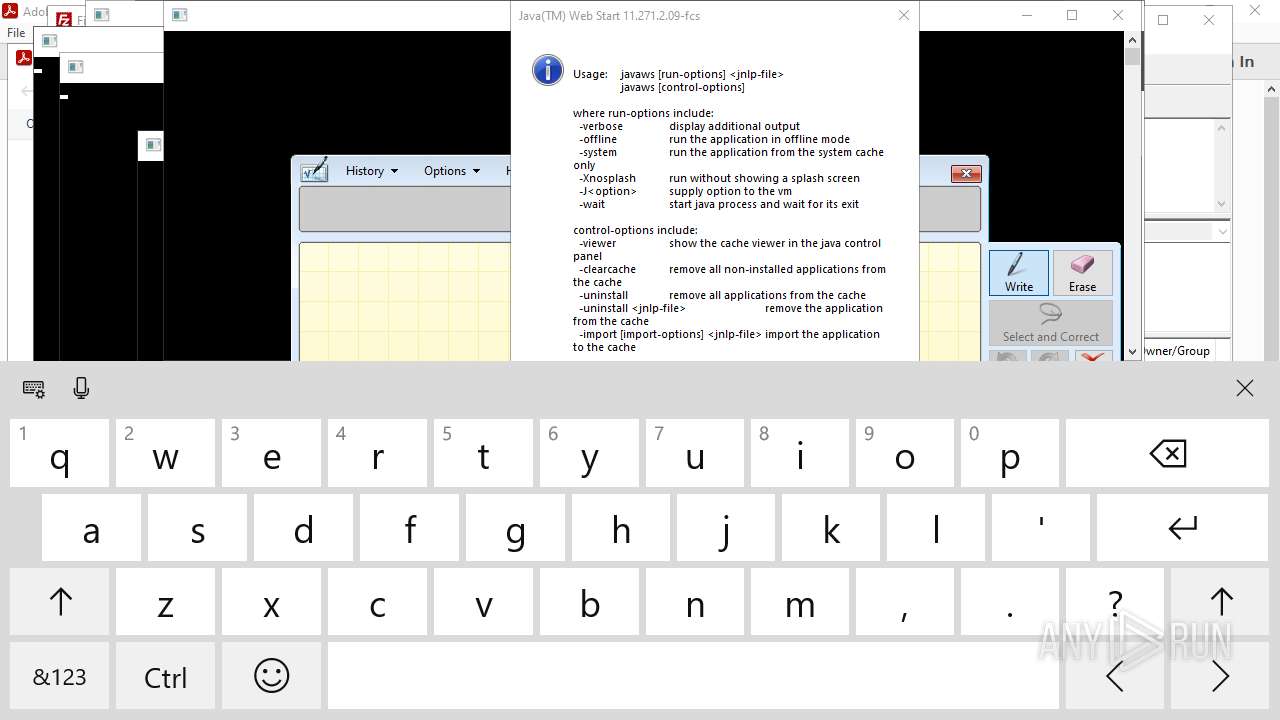Select the Write pen tool
Viewport: 1280px width, 720px height.
[x=1019, y=273]
